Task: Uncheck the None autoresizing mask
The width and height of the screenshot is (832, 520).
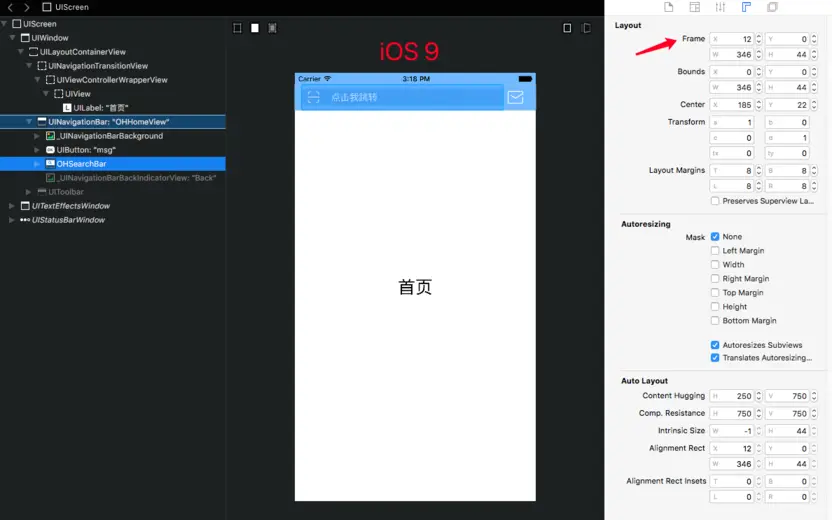Action: [x=715, y=237]
